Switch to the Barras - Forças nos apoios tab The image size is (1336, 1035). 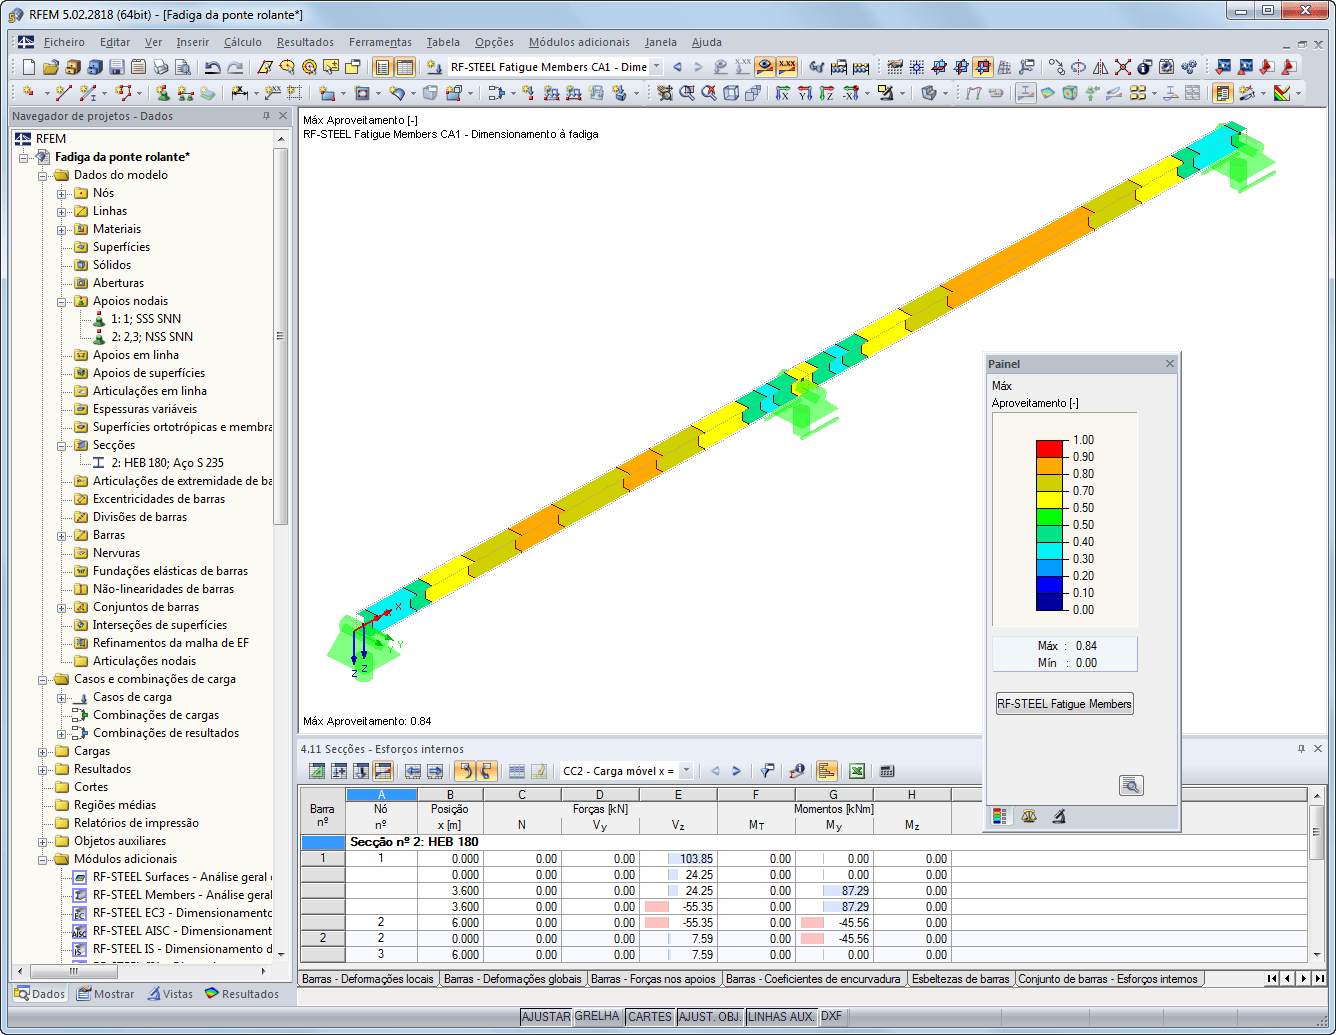pos(654,979)
